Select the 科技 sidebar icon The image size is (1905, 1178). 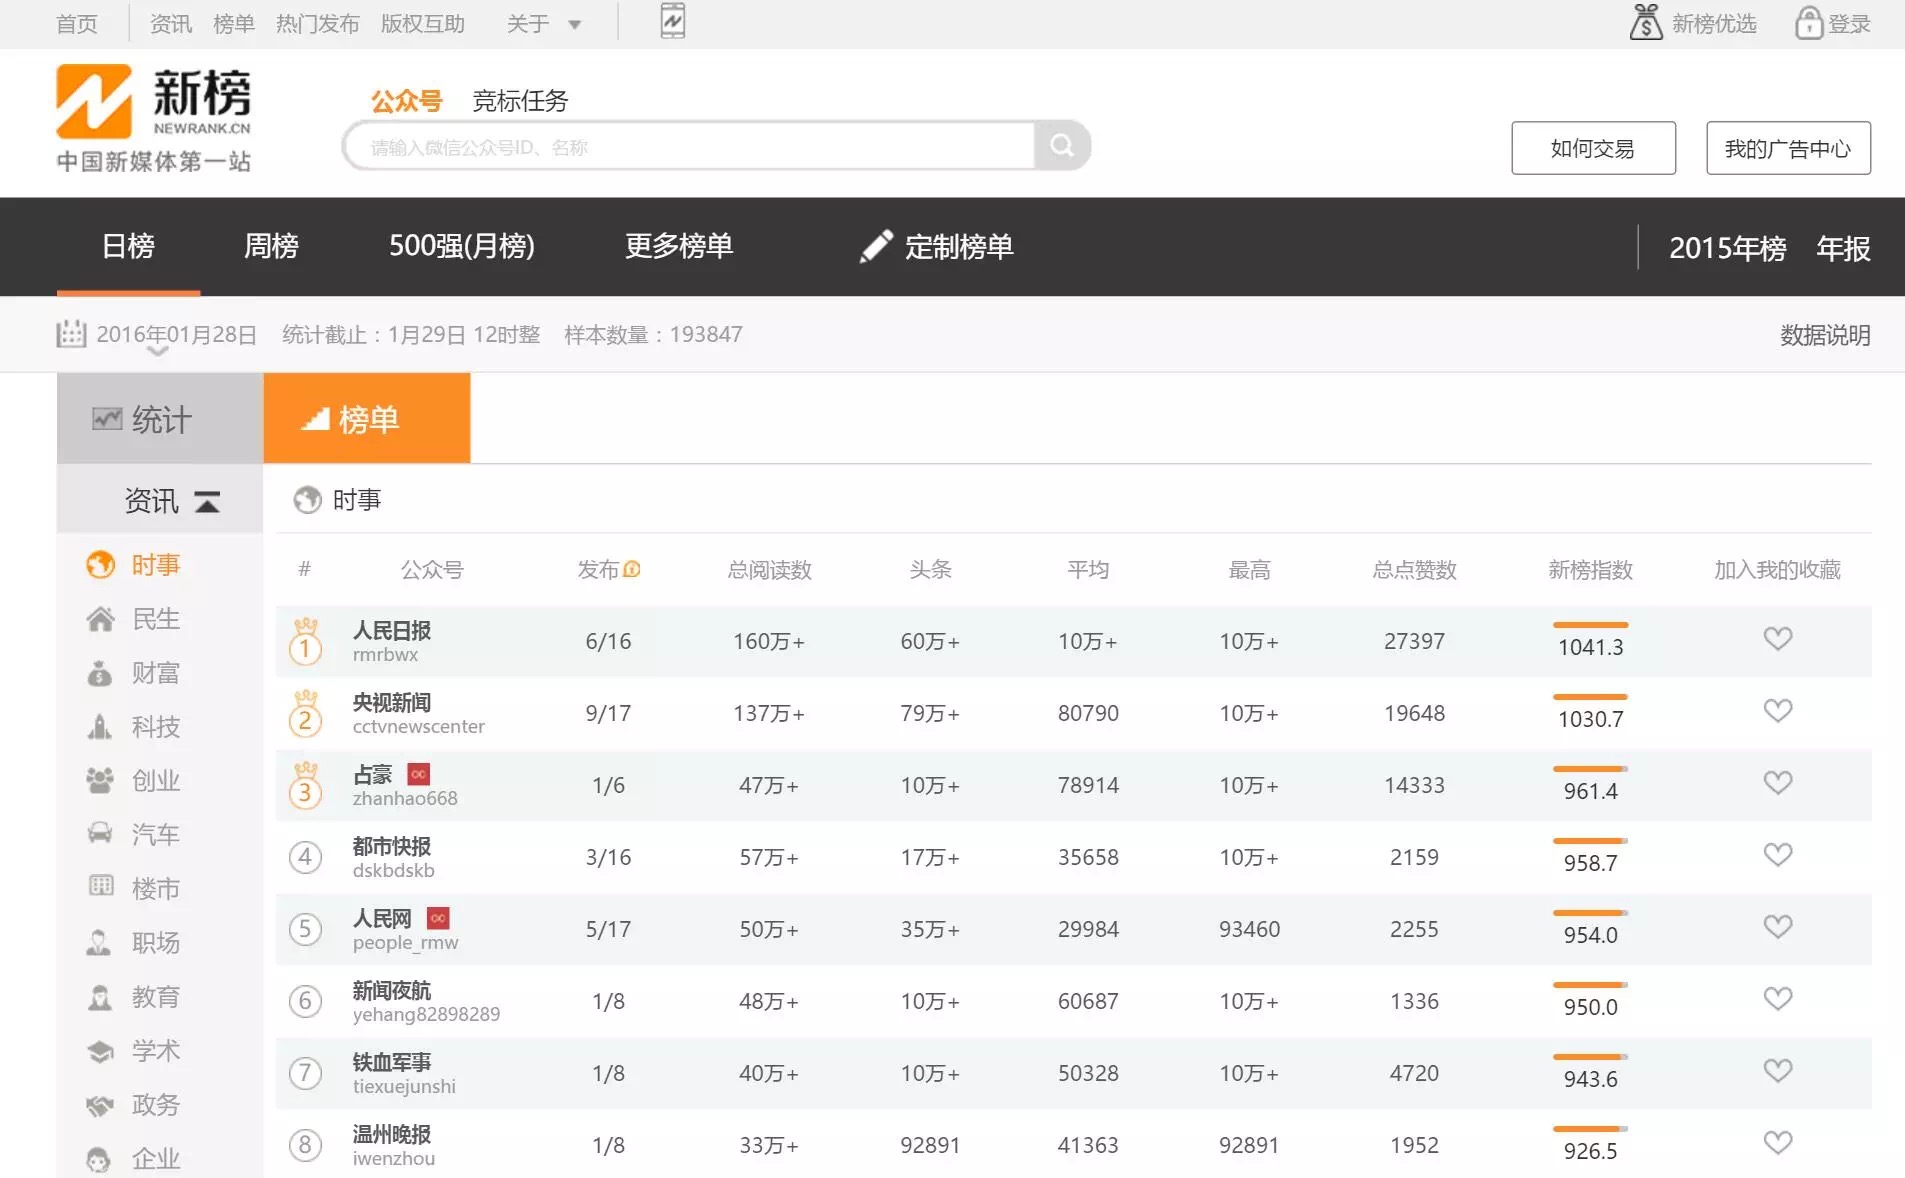[100, 727]
